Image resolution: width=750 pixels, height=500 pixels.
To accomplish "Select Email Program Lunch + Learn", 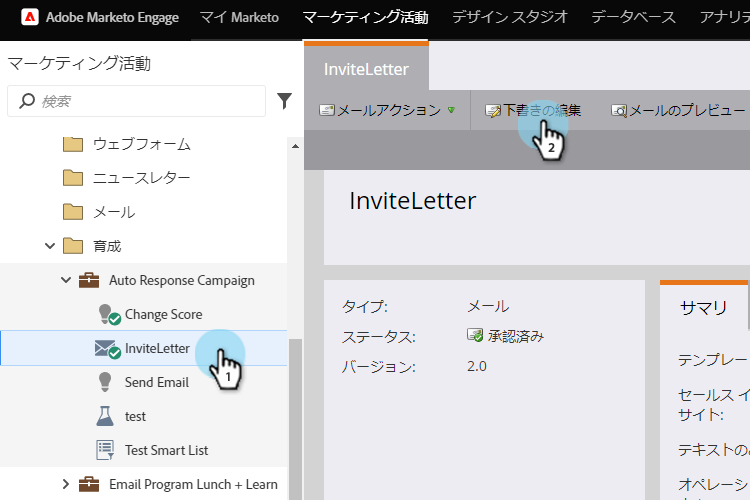I will click(x=193, y=484).
